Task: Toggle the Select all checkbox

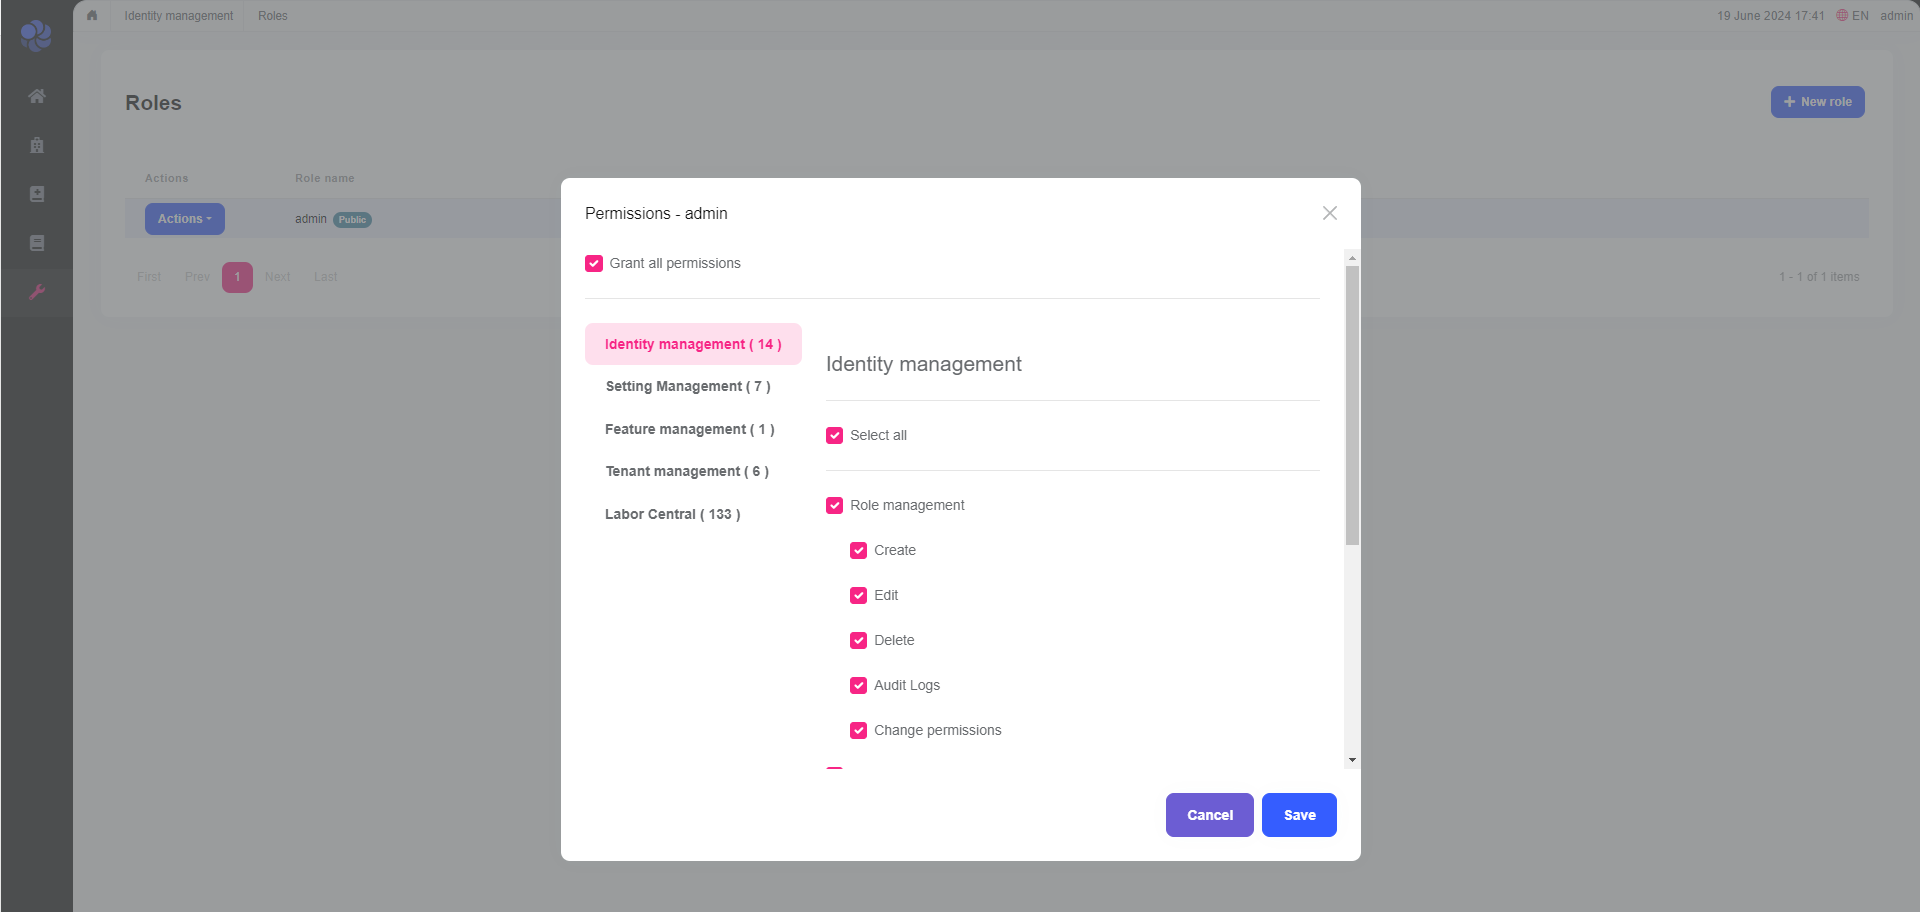Action: point(835,436)
